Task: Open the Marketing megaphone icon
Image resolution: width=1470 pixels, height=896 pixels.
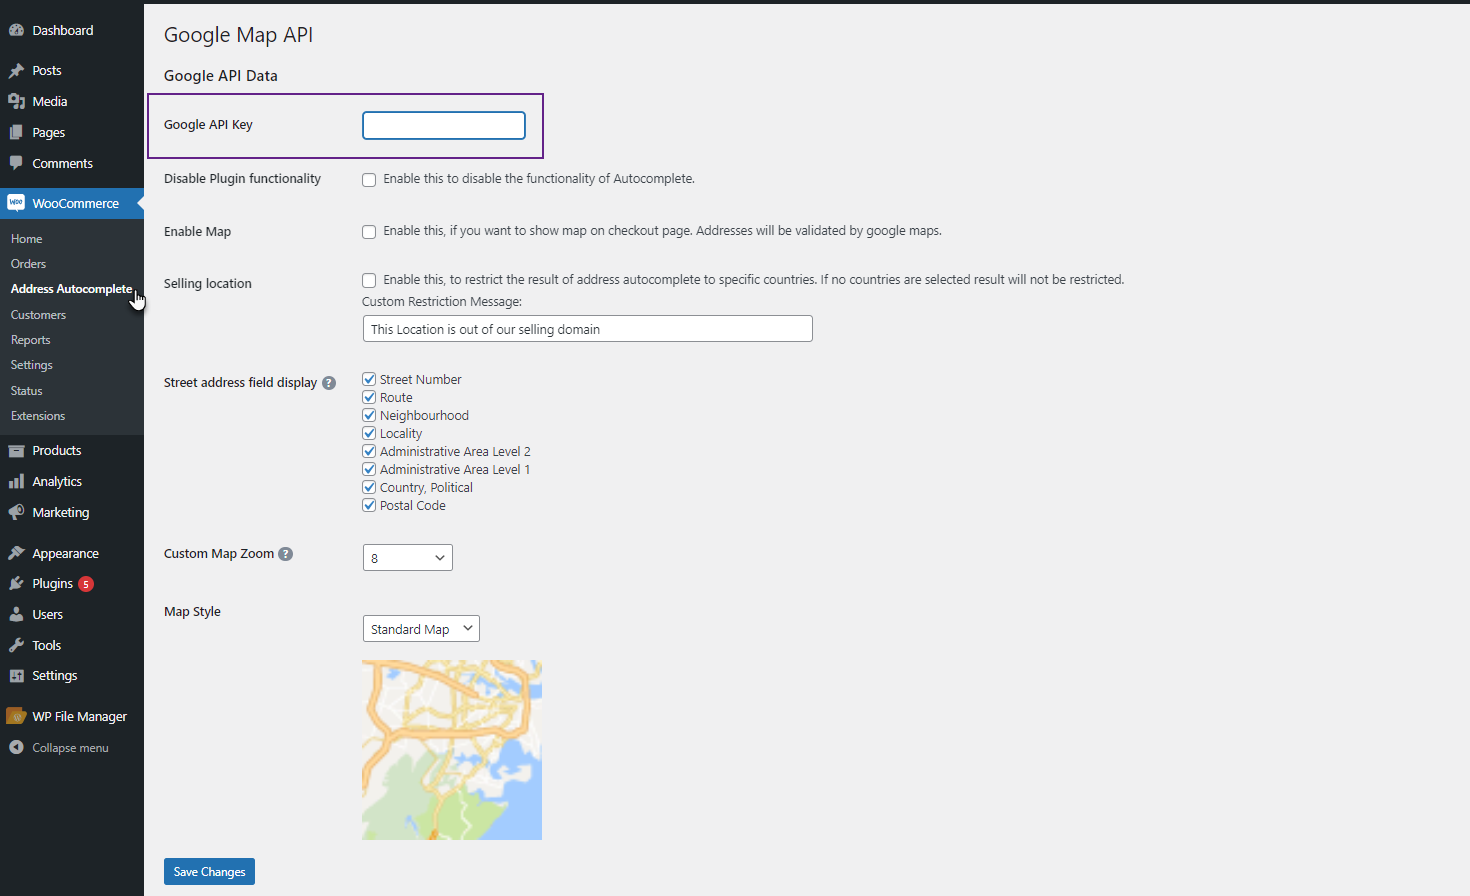Action: coord(17,511)
